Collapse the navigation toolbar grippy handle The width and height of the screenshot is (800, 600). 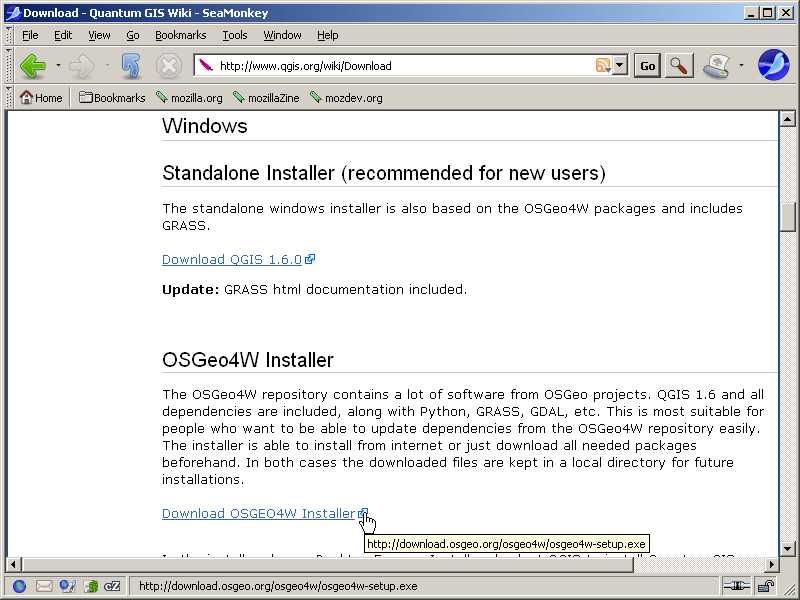click(9, 65)
